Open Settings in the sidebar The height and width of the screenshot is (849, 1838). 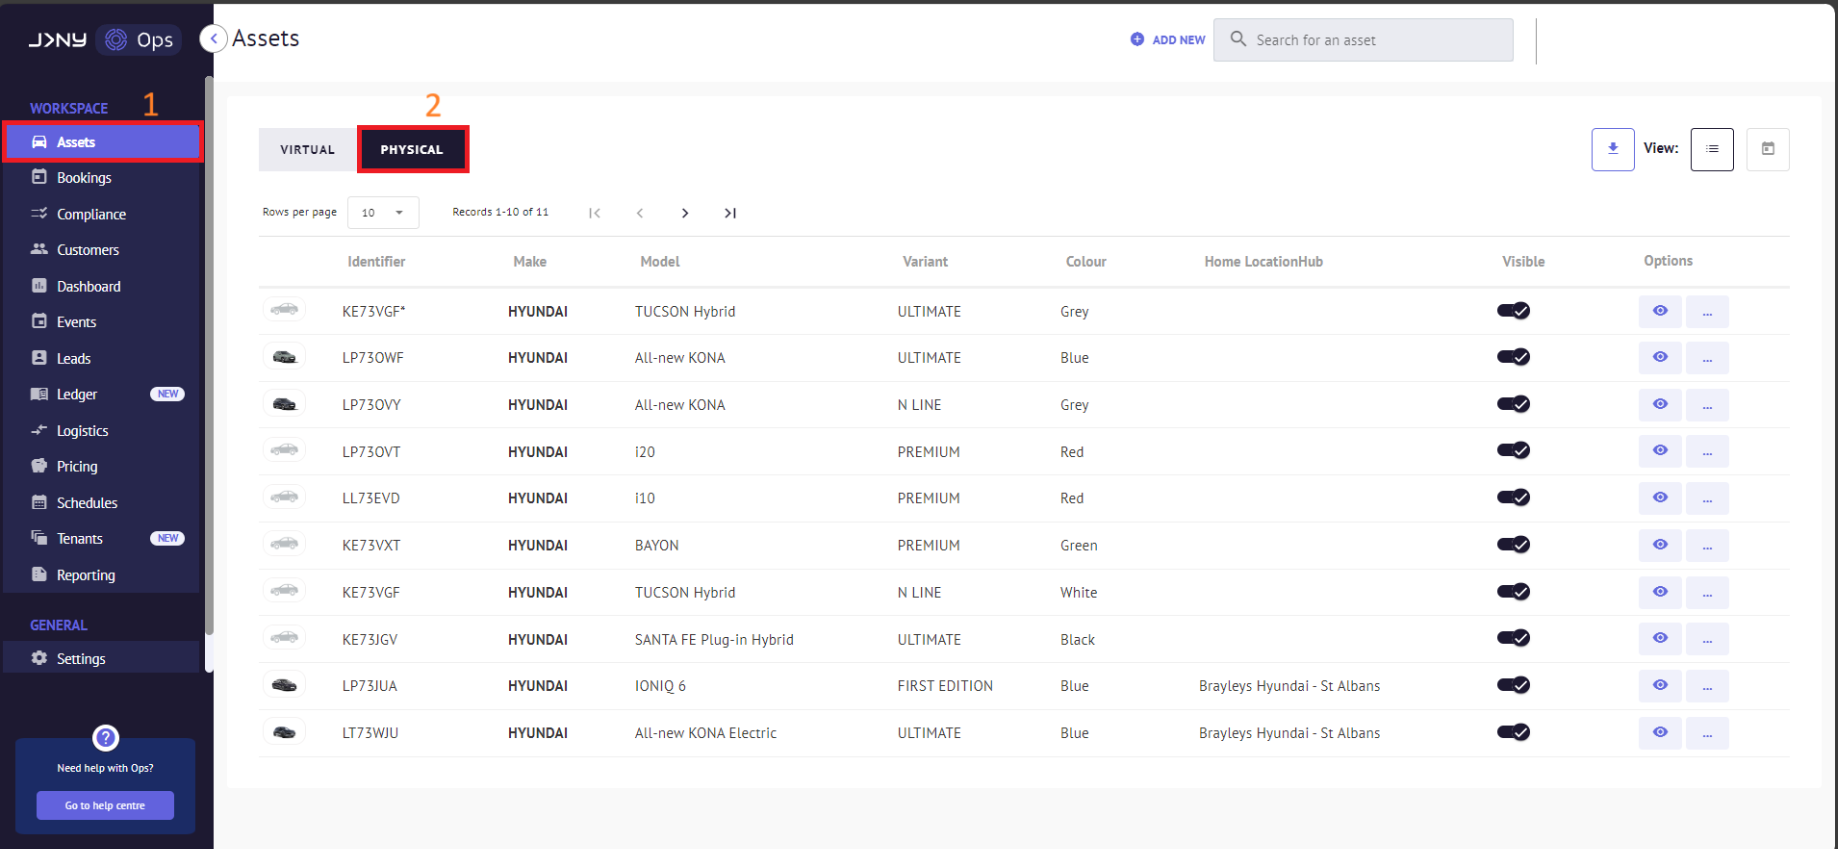point(103,658)
